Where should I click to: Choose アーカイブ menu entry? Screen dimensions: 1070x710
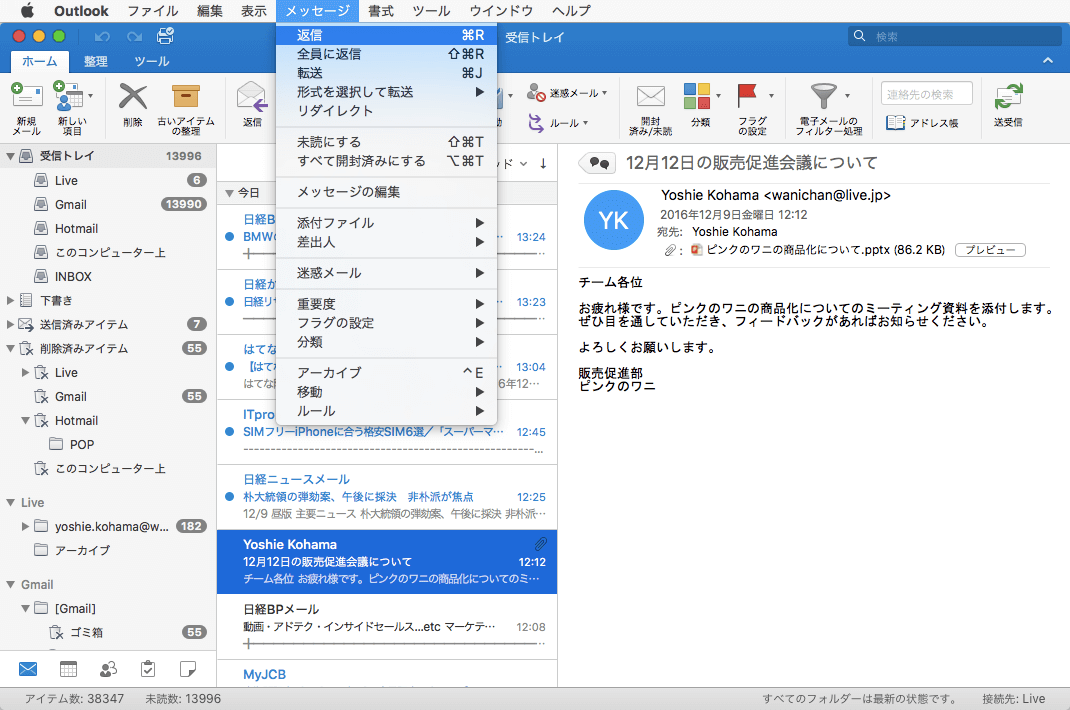tap(386, 373)
